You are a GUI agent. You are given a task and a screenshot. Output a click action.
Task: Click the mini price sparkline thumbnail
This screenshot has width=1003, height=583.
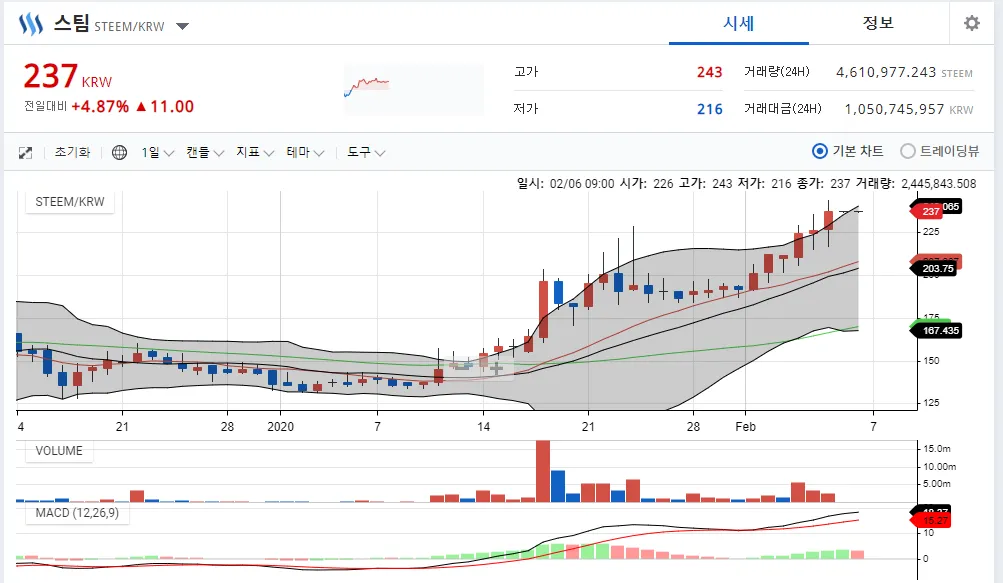pos(414,90)
